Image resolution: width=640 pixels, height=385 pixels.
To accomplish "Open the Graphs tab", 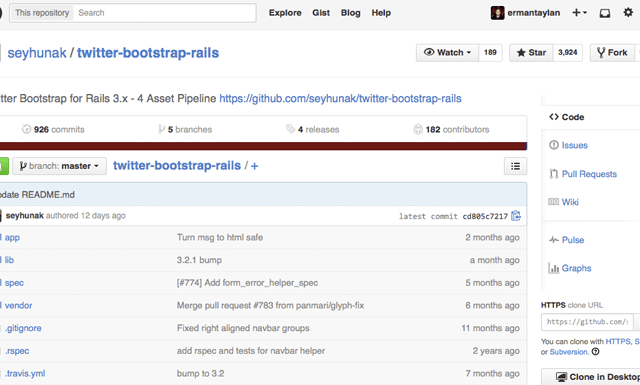I will [x=570, y=268].
